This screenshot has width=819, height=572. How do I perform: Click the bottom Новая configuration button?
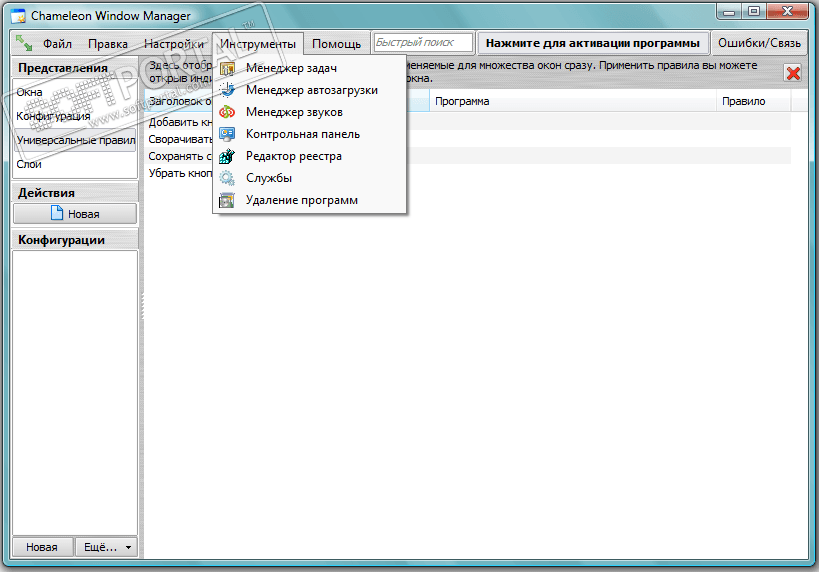point(42,547)
